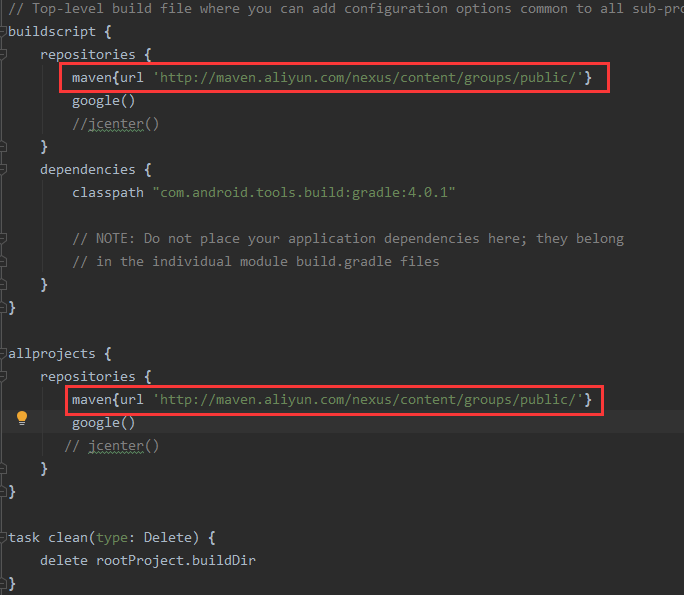Click the 'individual module build.gradle files' comment line
The width and height of the screenshot is (684, 595).
256,262
